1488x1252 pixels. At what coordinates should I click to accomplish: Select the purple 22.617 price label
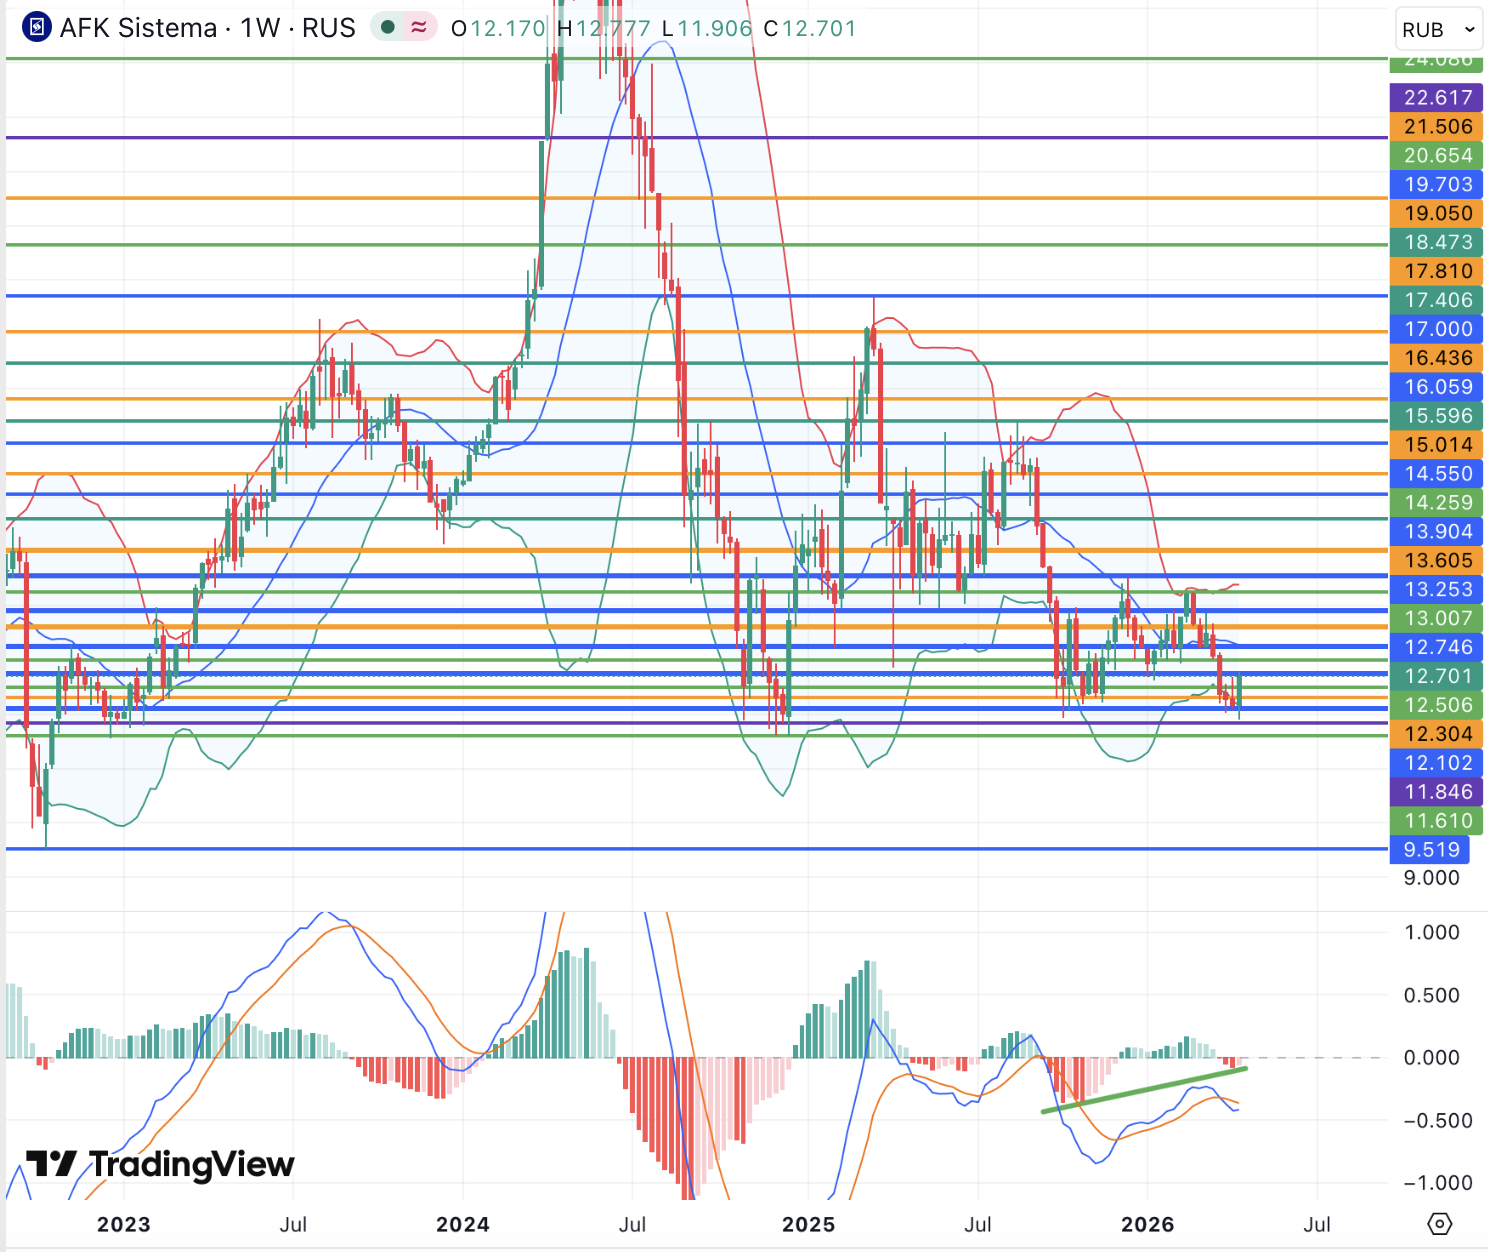(x=1437, y=98)
